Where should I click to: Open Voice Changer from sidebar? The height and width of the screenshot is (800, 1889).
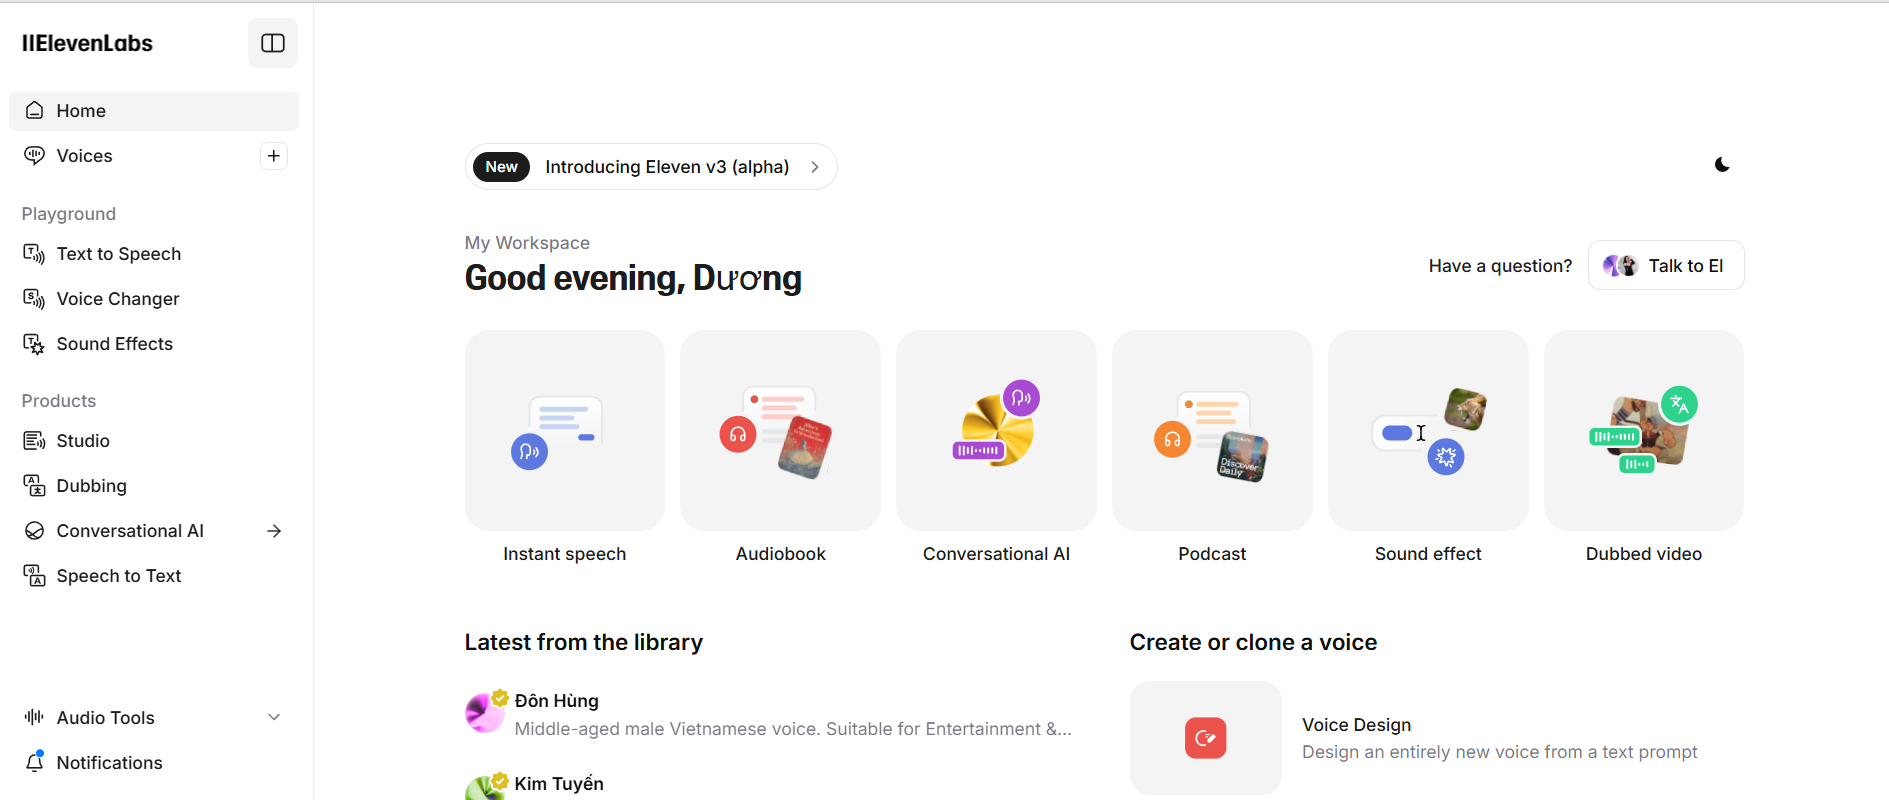click(x=117, y=299)
